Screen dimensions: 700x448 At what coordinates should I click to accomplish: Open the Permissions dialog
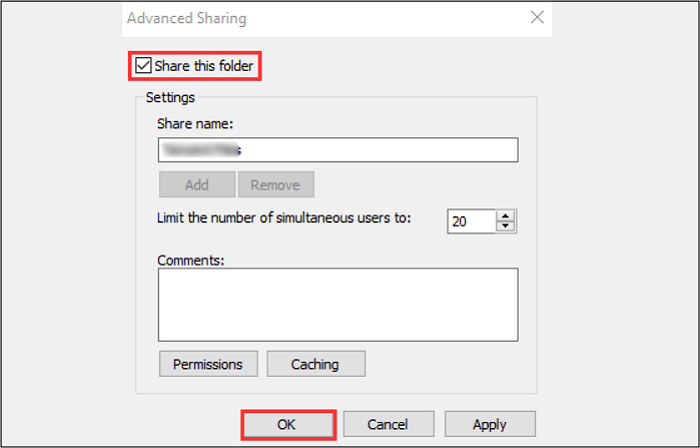[208, 364]
